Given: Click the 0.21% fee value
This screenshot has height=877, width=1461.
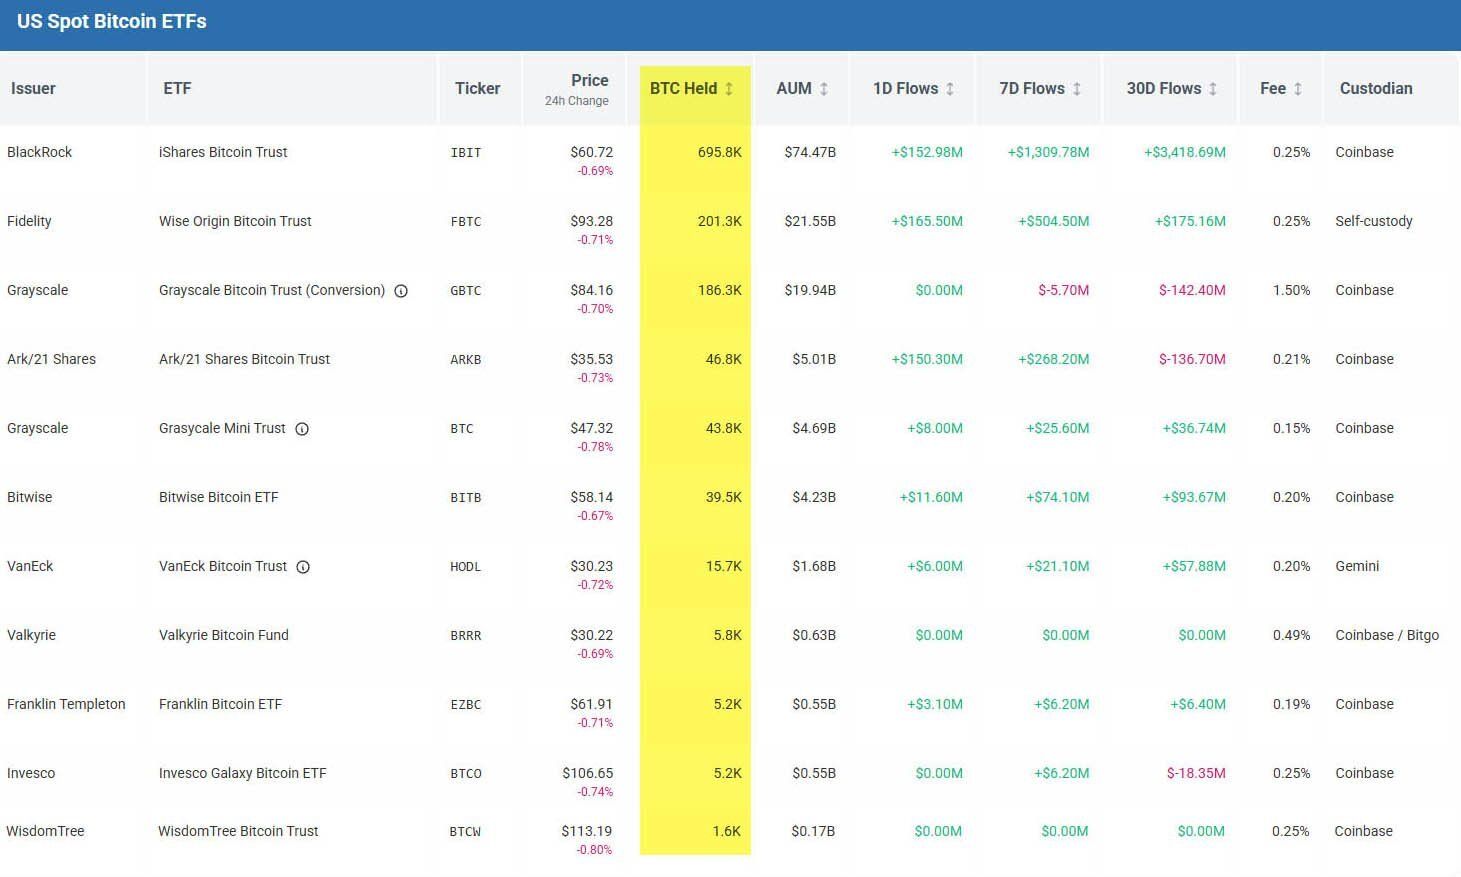Looking at the screenshot, I should point(1291,359).
